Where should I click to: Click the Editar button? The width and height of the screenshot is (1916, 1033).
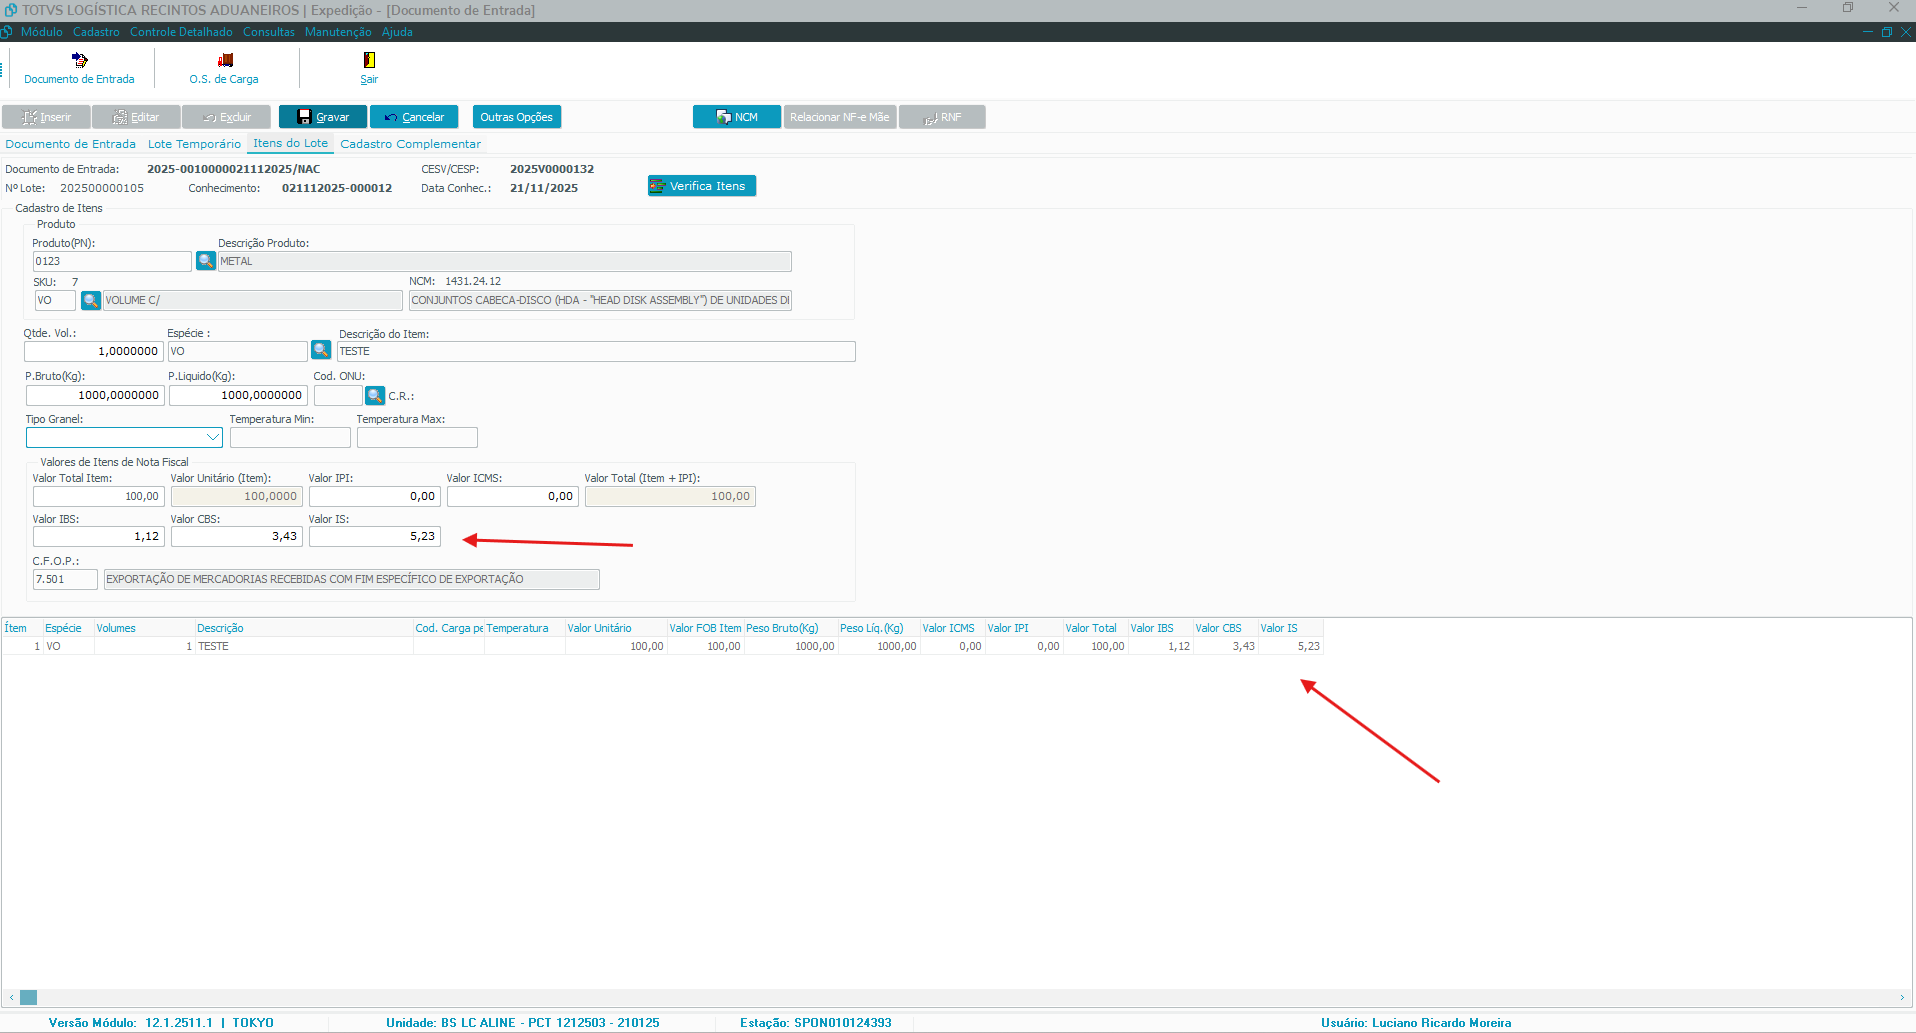coord(136,117)
